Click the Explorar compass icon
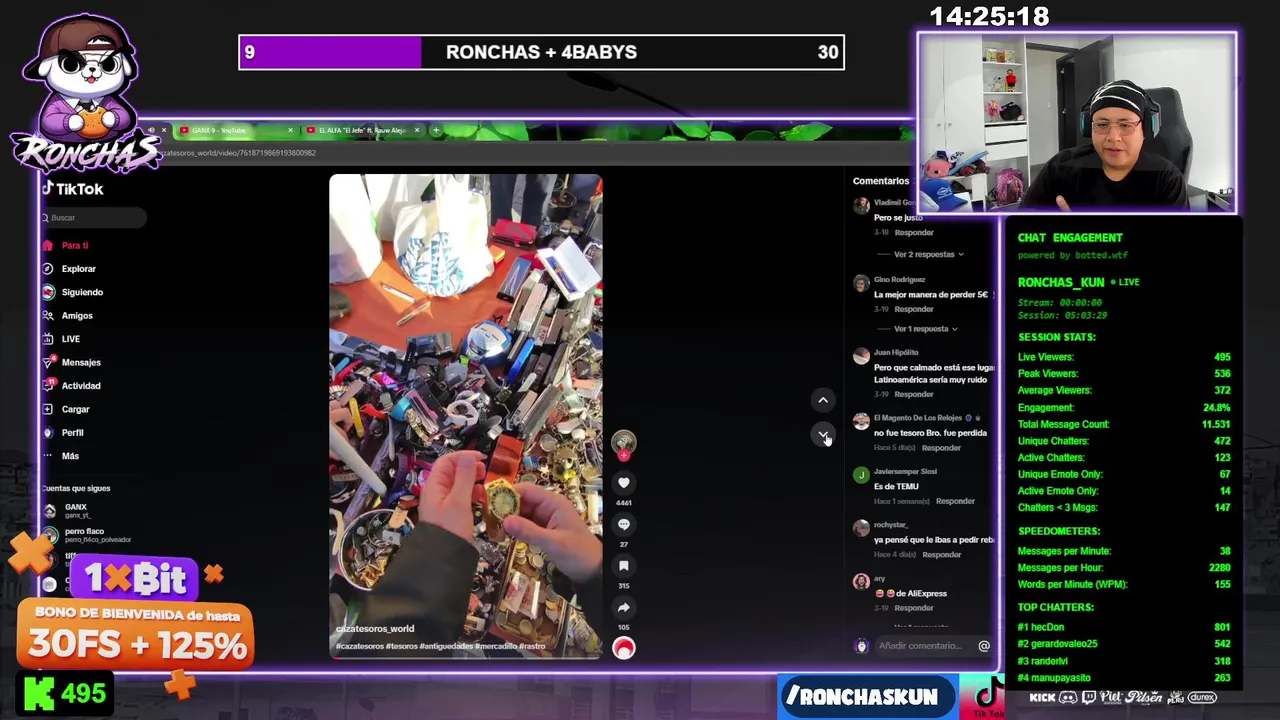Image resolution: width=1280 pixels, height=720 pixels. pos(48,269)
